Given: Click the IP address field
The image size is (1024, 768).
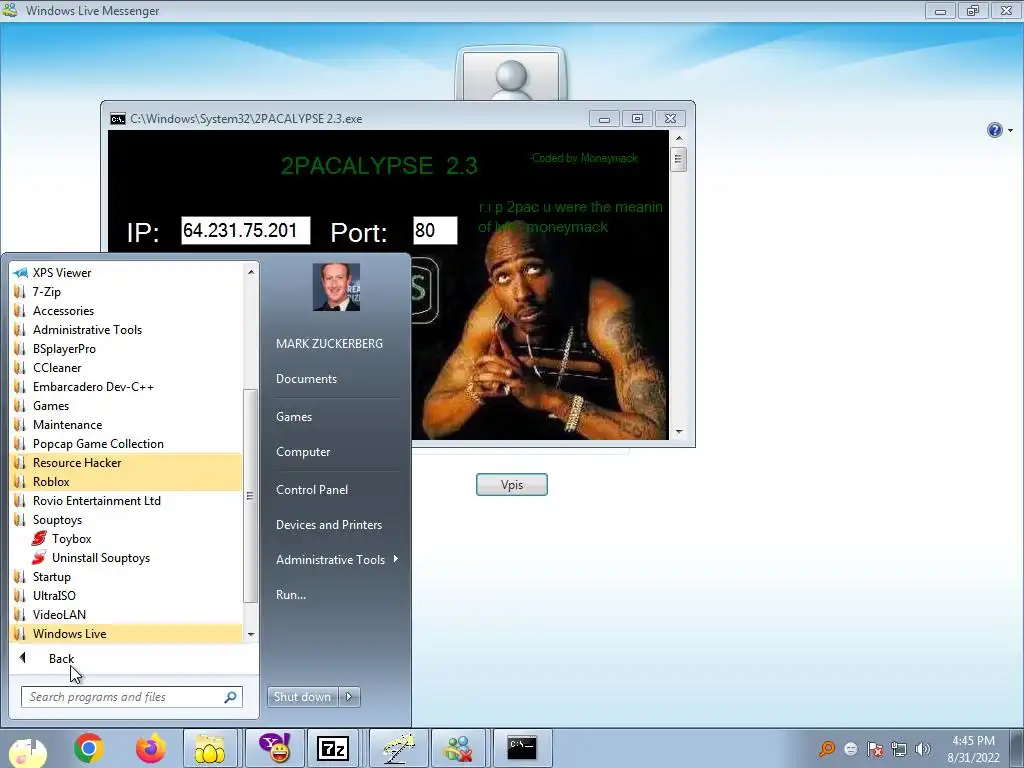Looking at the screenshot, I should point(246,231).
